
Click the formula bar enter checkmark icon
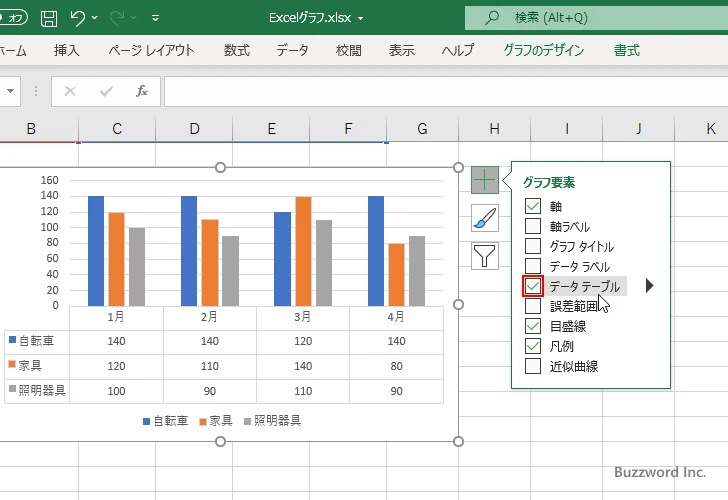(106, 91)
